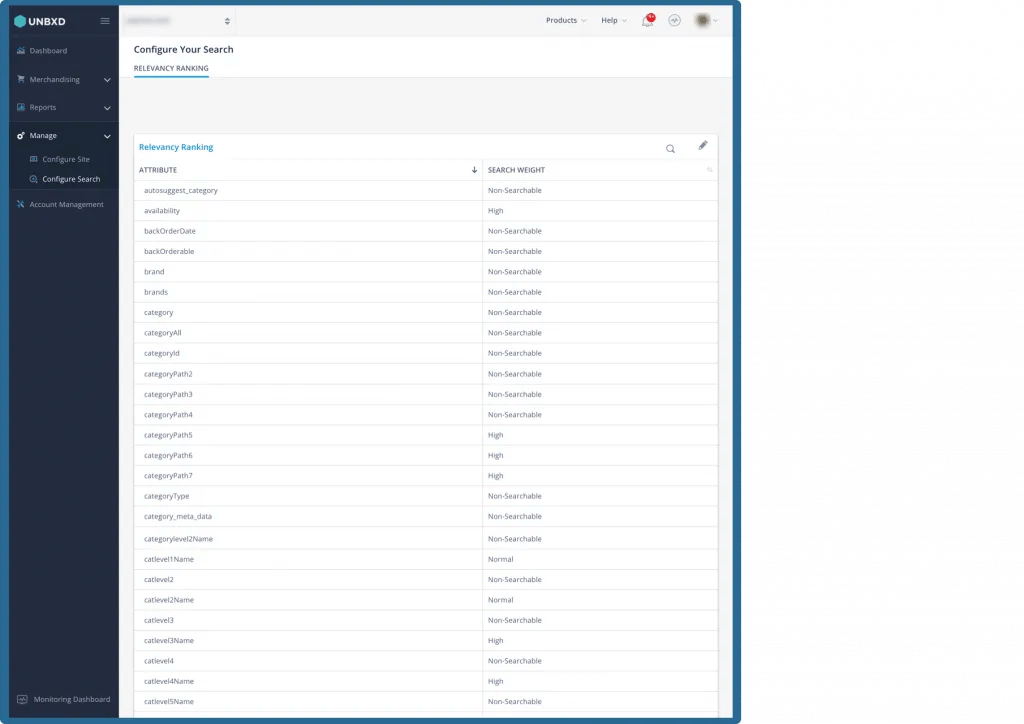Open the user avatar menu
Viewport: 1024px width, 724px height.
[x=705, y=20]
